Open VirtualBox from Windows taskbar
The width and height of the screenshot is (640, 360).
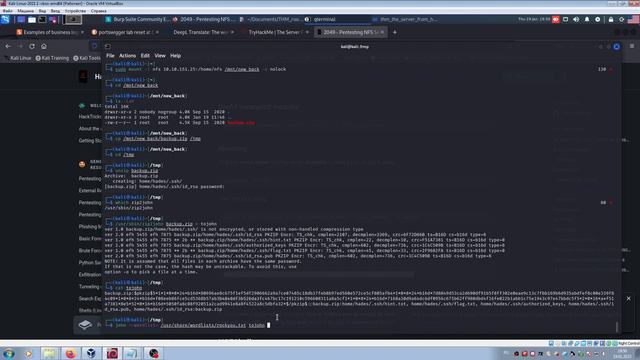point(91,353)
